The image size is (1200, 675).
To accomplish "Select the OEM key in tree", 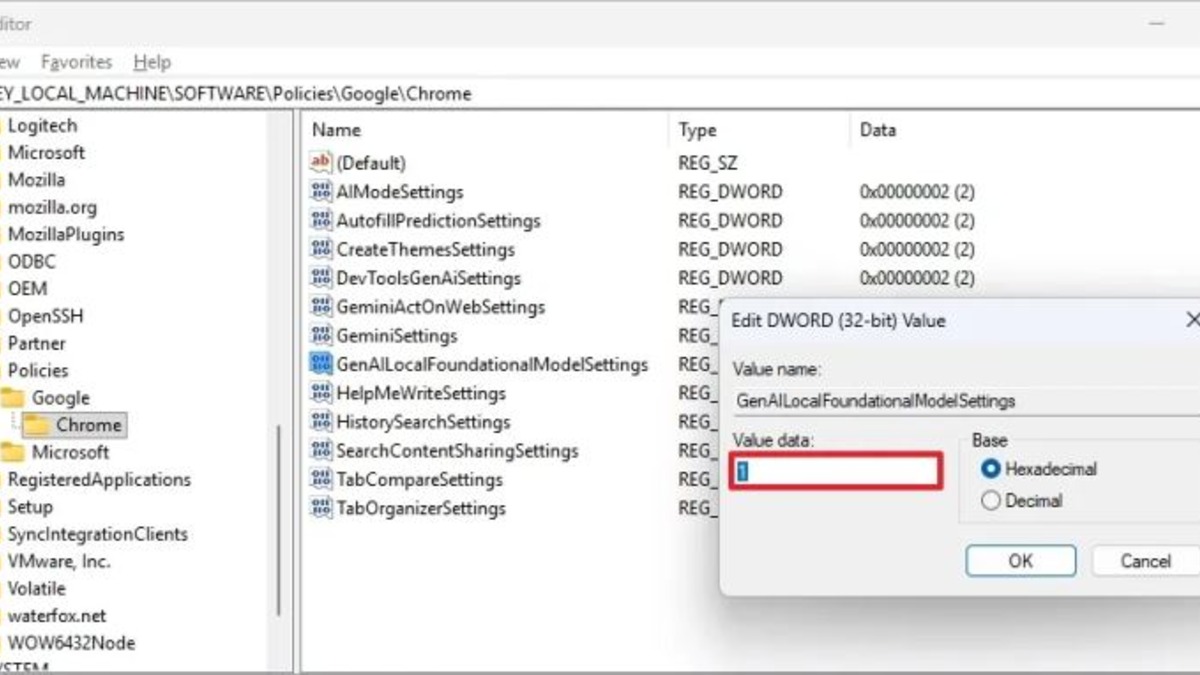I will coord(28,289).
